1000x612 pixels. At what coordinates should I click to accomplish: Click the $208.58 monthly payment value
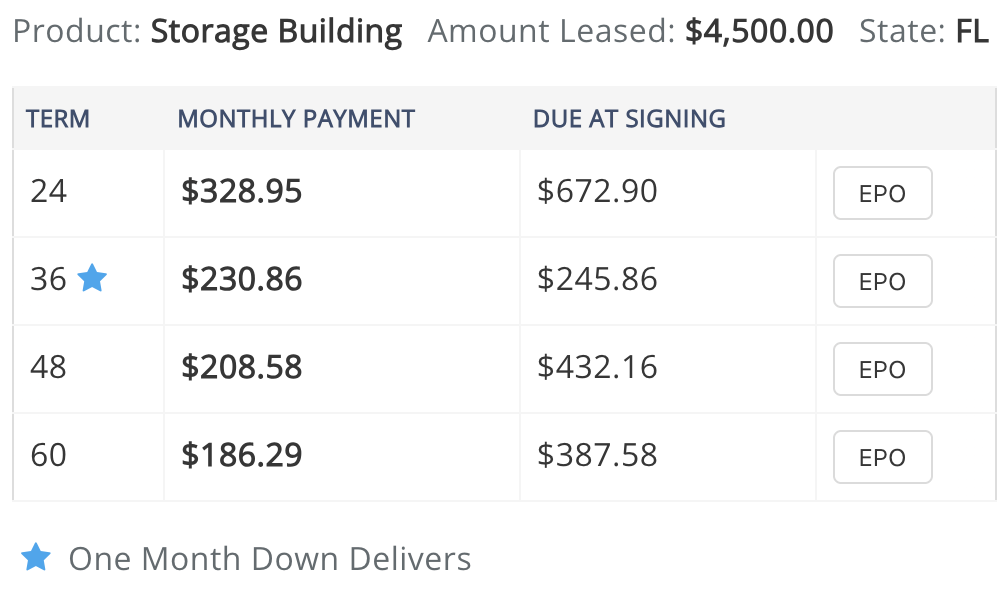click(241, 367)
